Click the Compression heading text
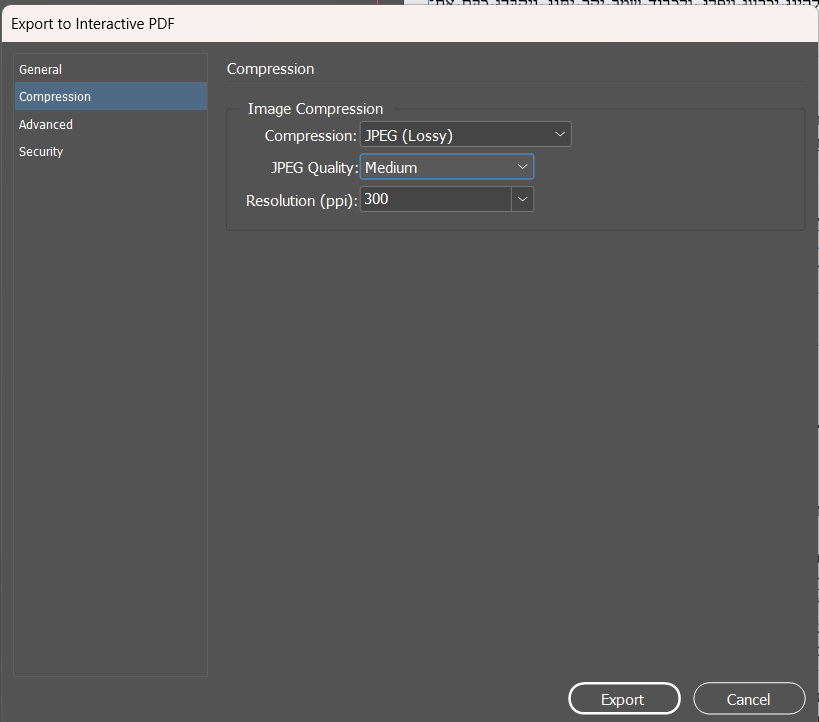Screen dimensions: 819x722 pos(271,69)
